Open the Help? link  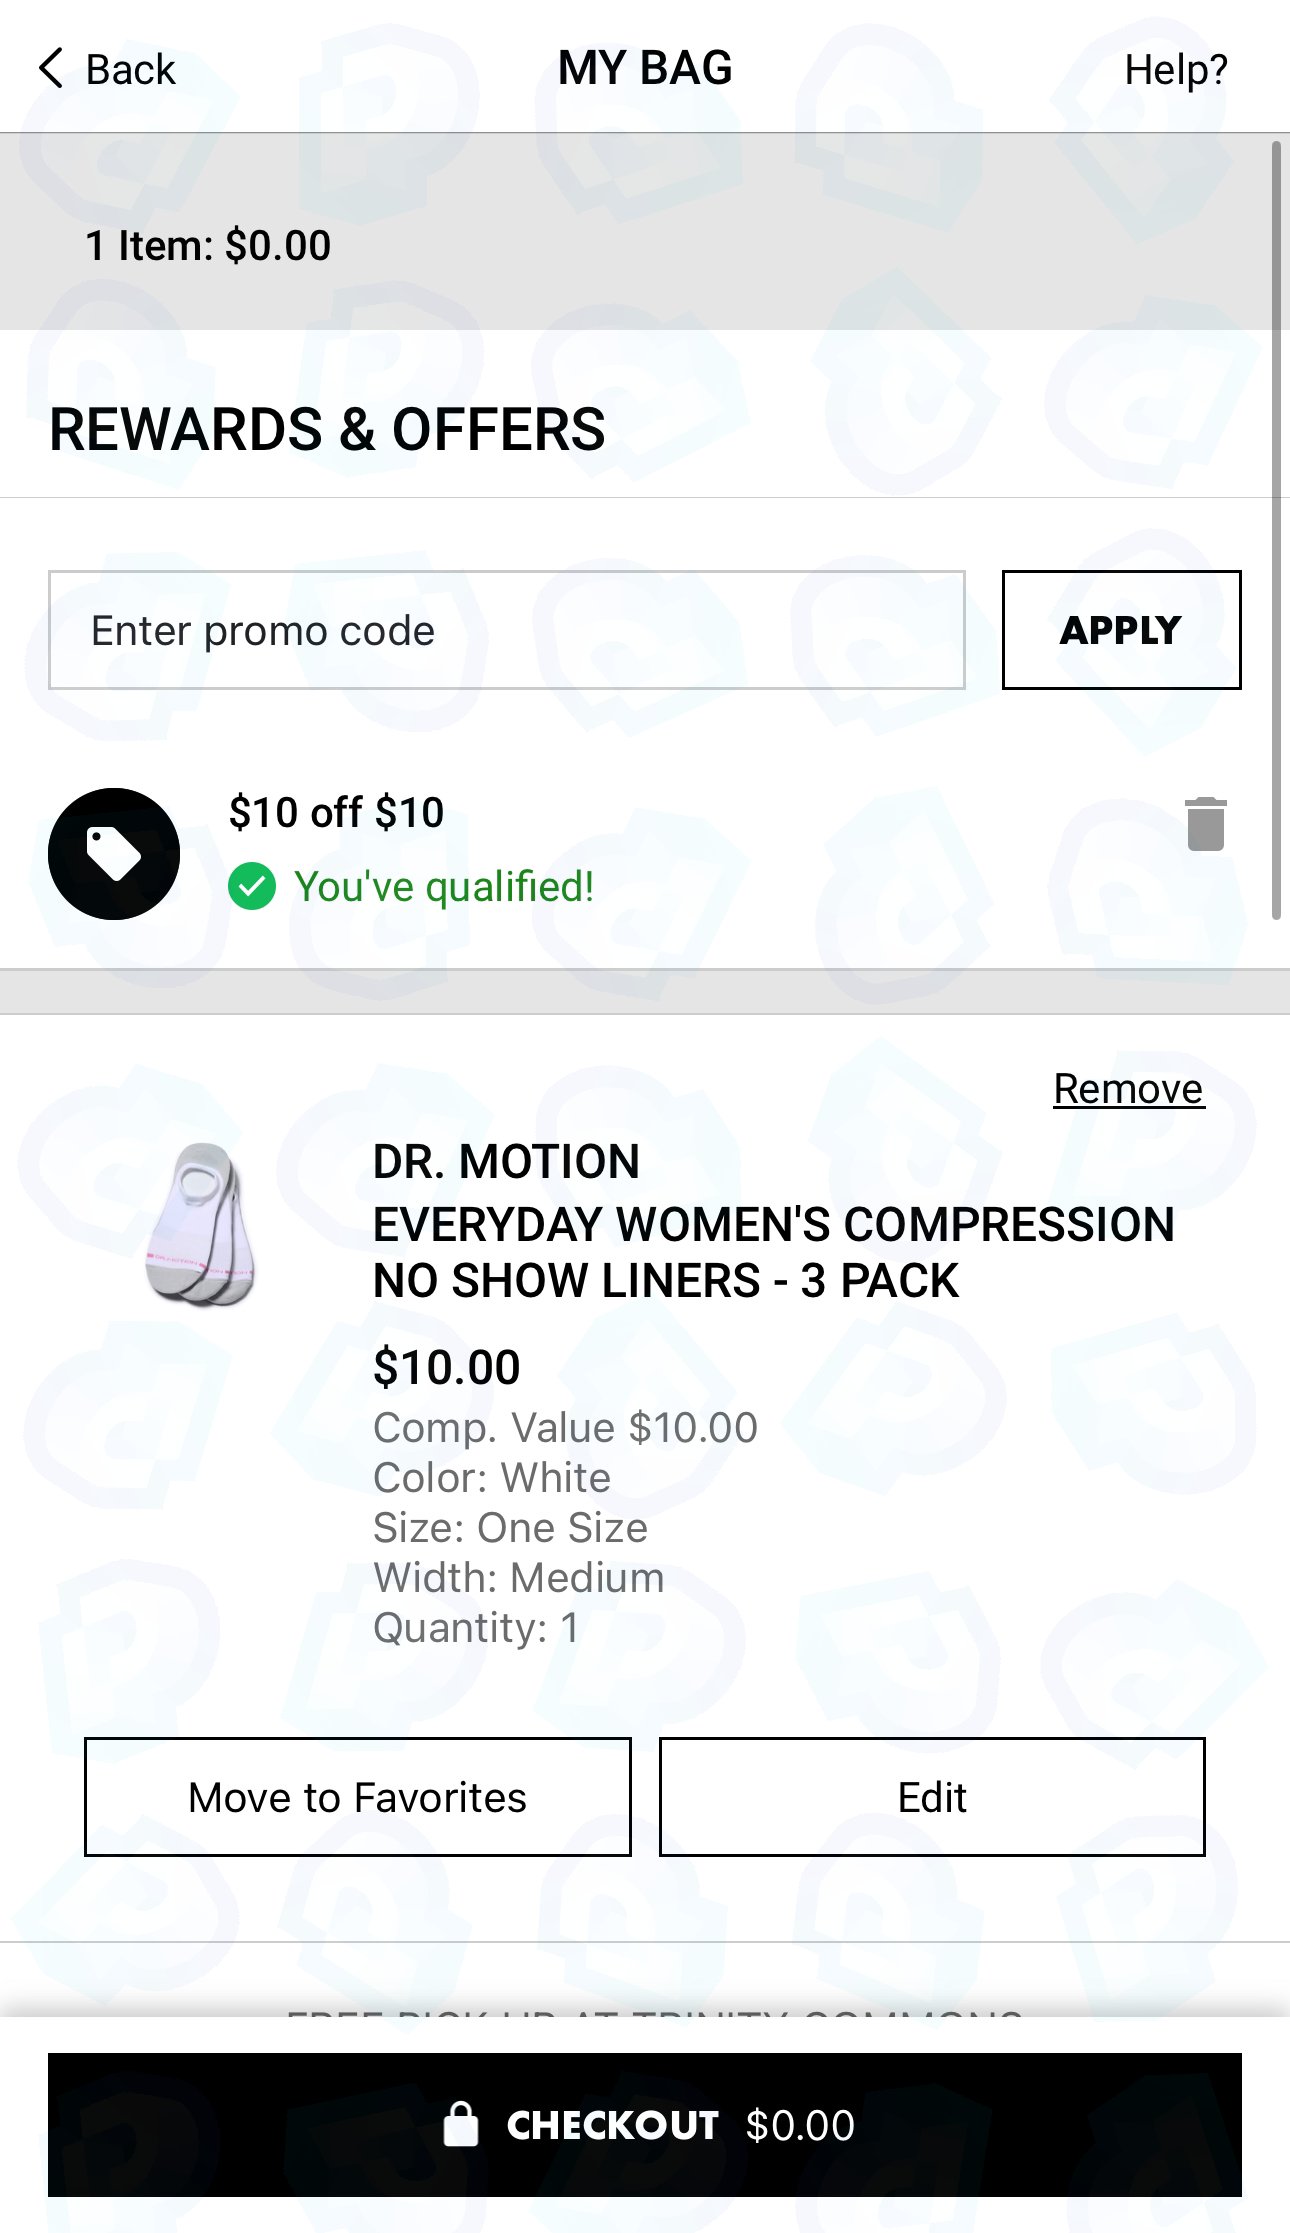coord(1176,70)
